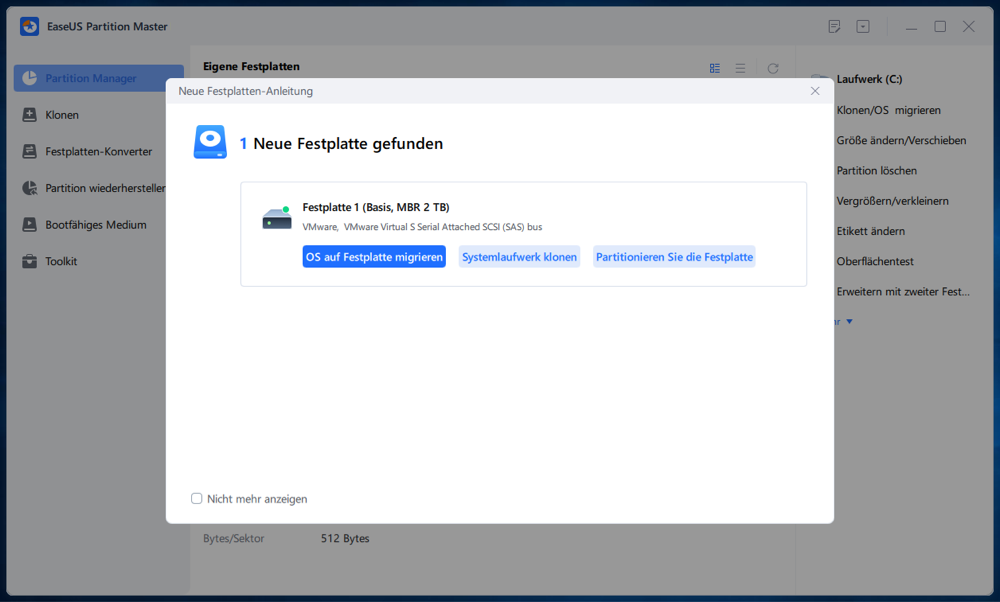
Task: Select Partition löschen in the right panel
Action: coord(877,171)
